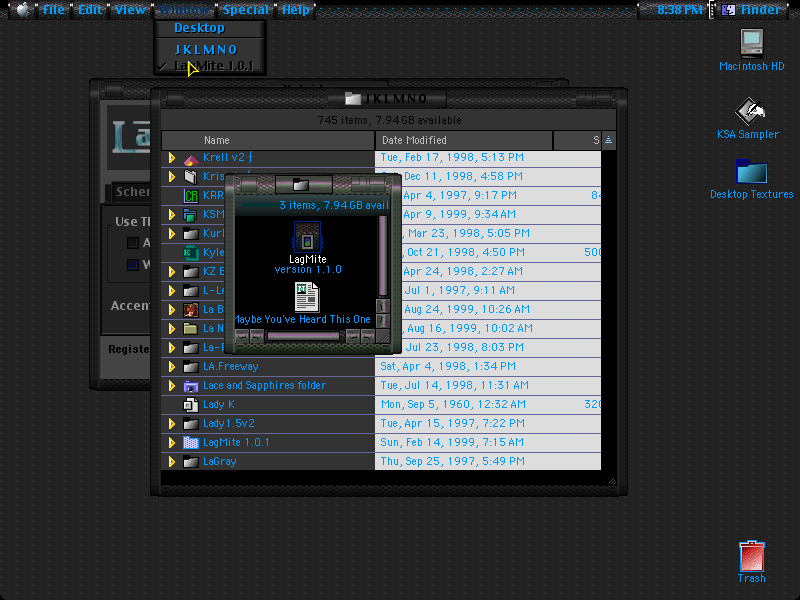Open the View menu

pyautogui.click(x=130, y=10)
